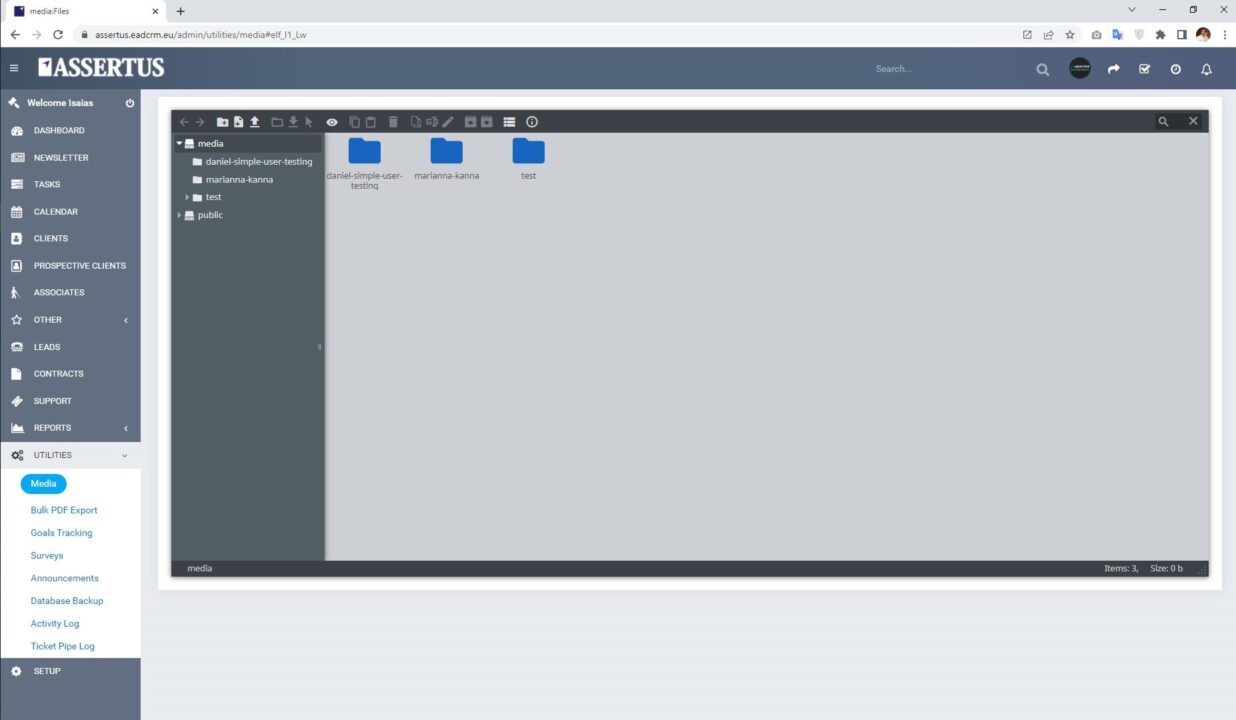Viewport: 1236px width, 720px height.
Task: Click the back arrow in file manager toolbar
Action: (x=184, y=122)
